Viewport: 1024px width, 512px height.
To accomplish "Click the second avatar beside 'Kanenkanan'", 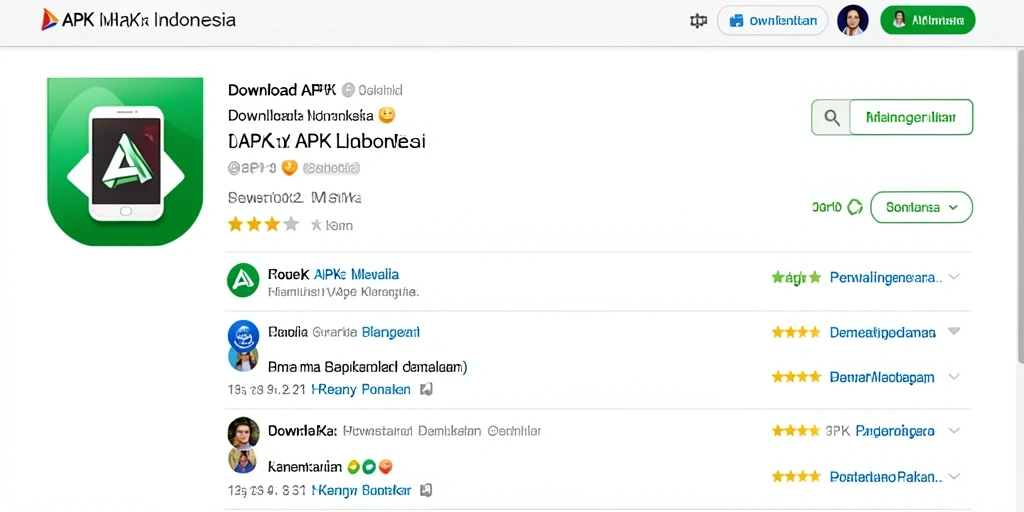I will pos(242,460).
